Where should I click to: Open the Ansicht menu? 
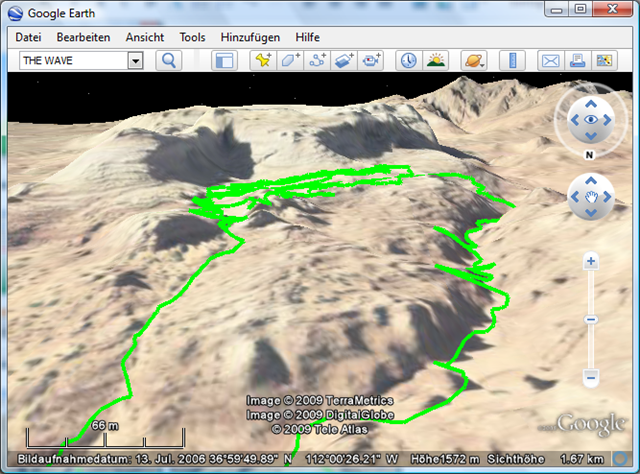(x=145, y=37)
